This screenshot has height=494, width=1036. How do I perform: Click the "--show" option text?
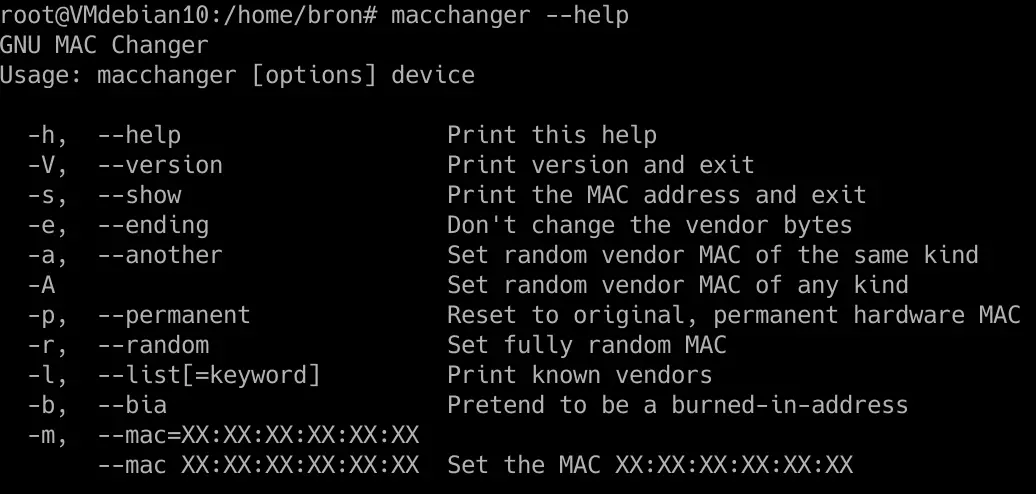click(139, 195)
